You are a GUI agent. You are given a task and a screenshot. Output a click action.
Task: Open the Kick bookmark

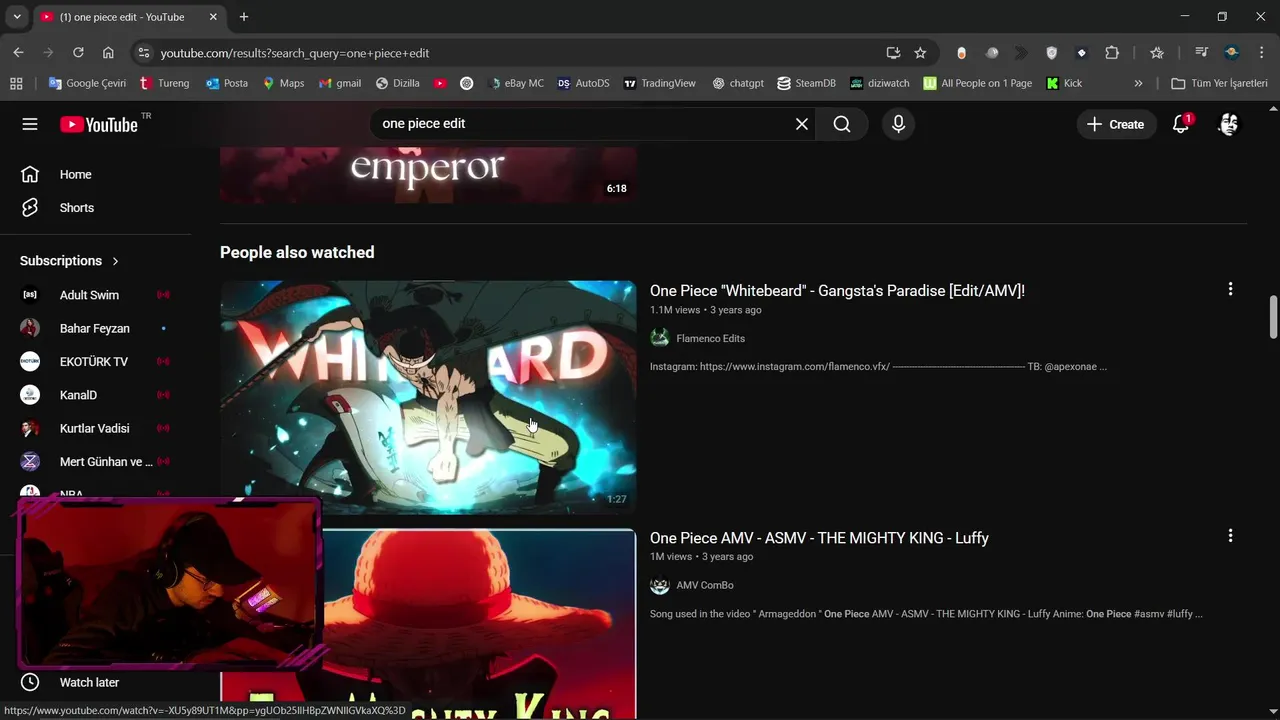click(1064, 83)
